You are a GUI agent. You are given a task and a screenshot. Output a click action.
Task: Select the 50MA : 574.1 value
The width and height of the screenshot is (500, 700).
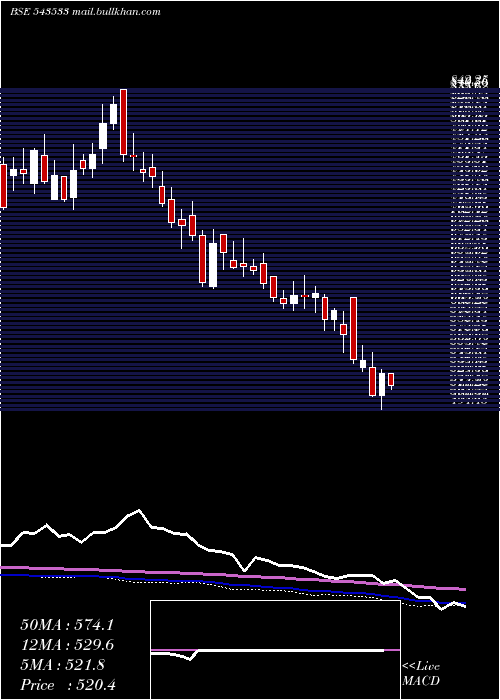[67, 625]
